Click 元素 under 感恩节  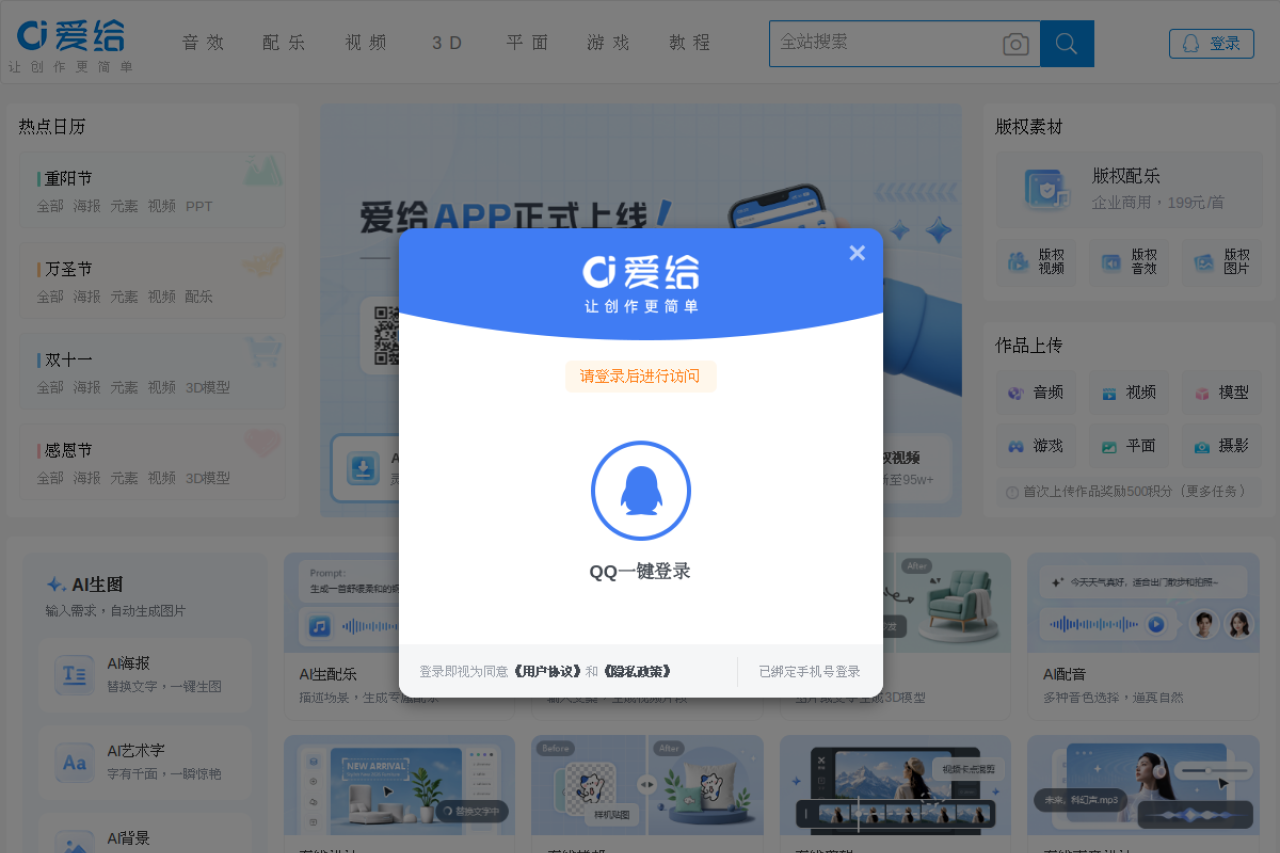point(124,478)
